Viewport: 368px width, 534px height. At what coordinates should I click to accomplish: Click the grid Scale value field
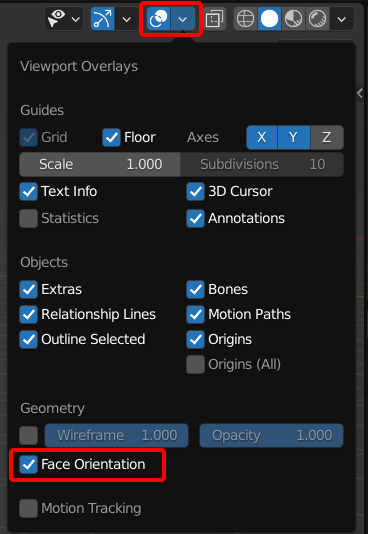[x=100, y=164]
